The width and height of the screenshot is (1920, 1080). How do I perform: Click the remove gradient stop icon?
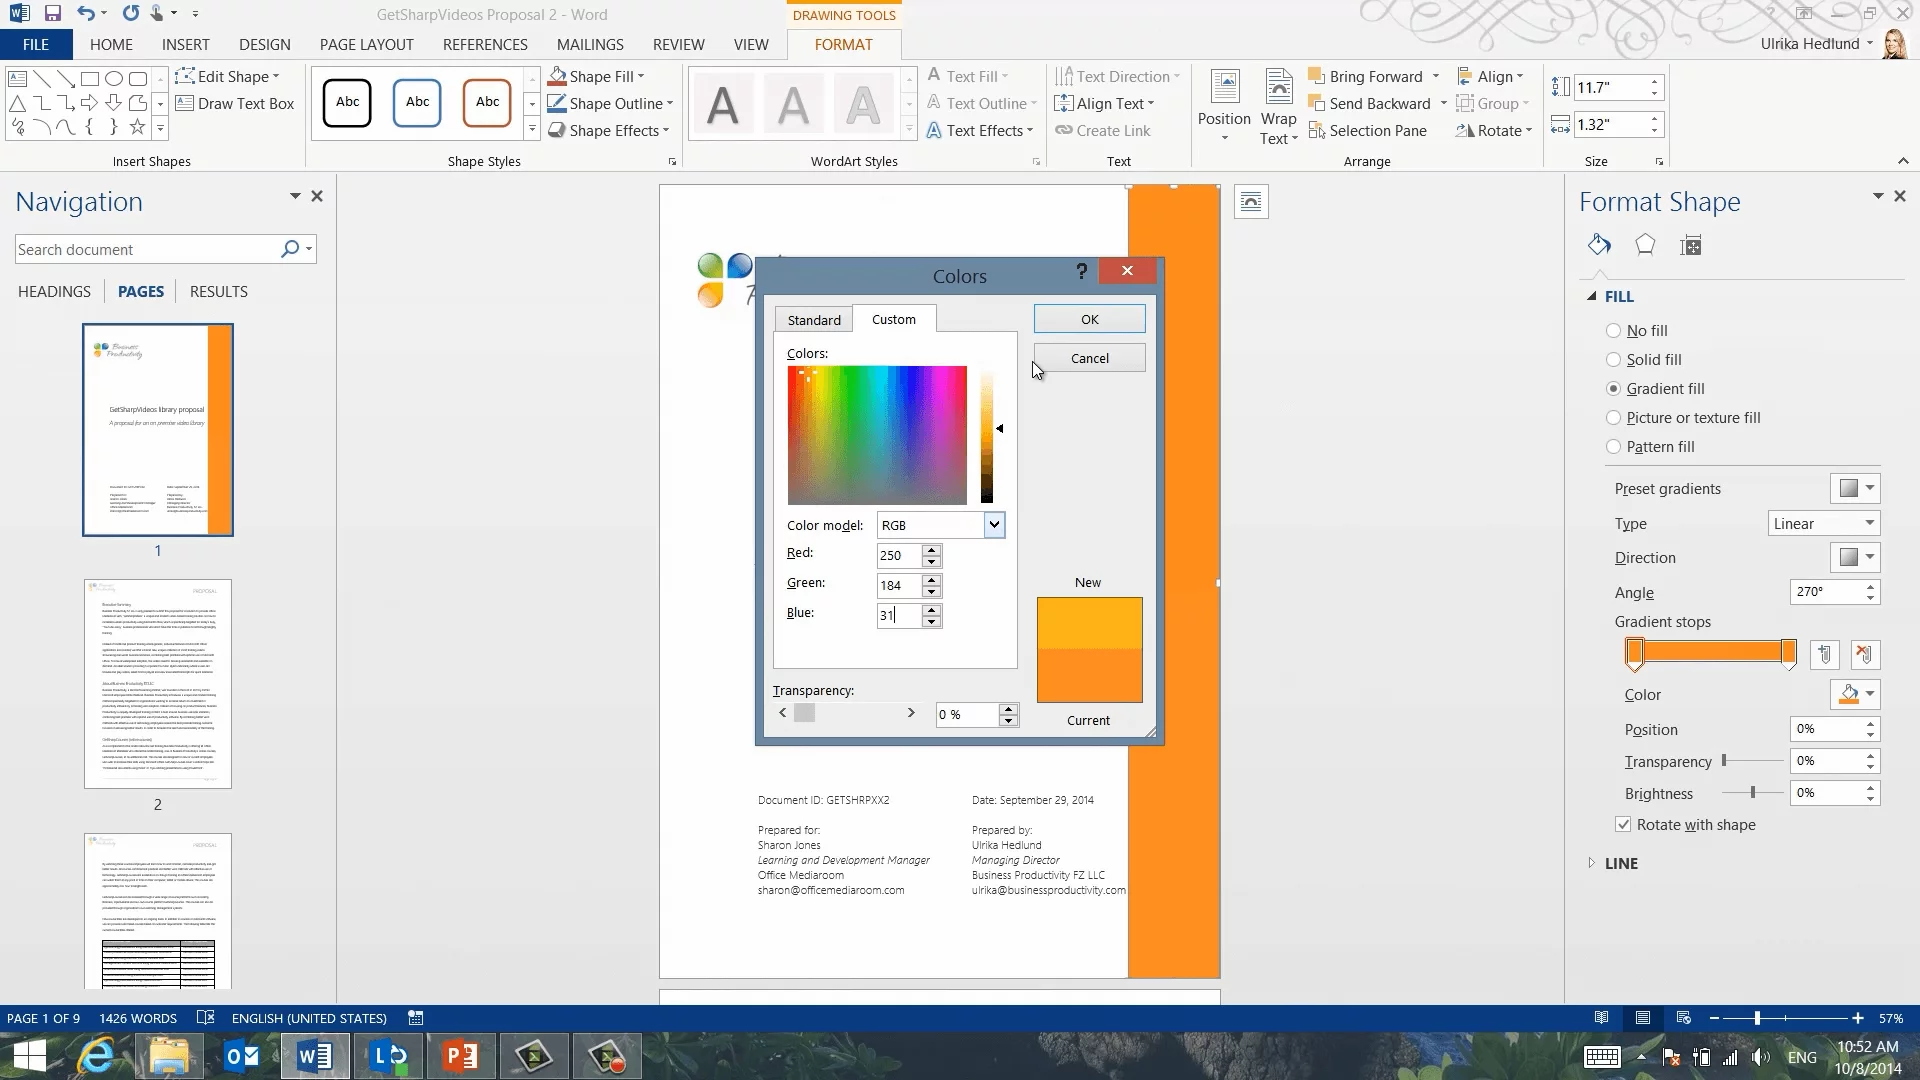click(x=1864, y=655)
